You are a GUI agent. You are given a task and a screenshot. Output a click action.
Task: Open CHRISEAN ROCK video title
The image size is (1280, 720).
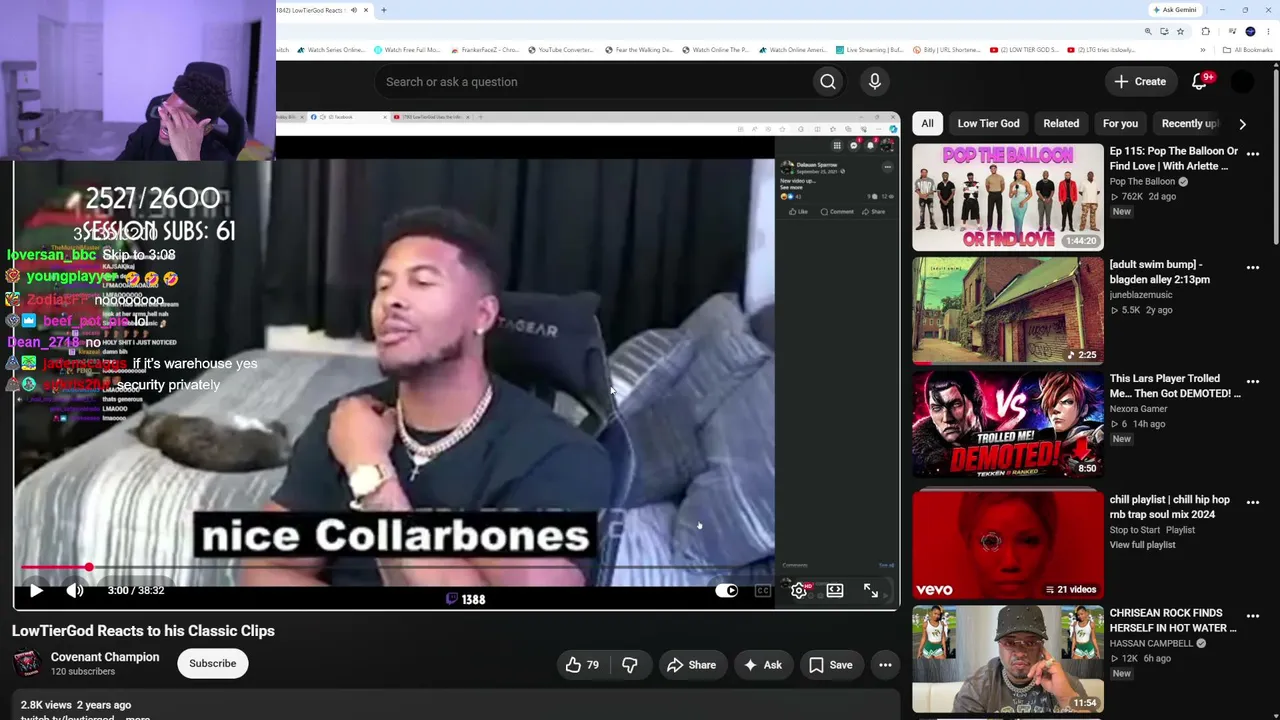click(x=1173, y=620)
